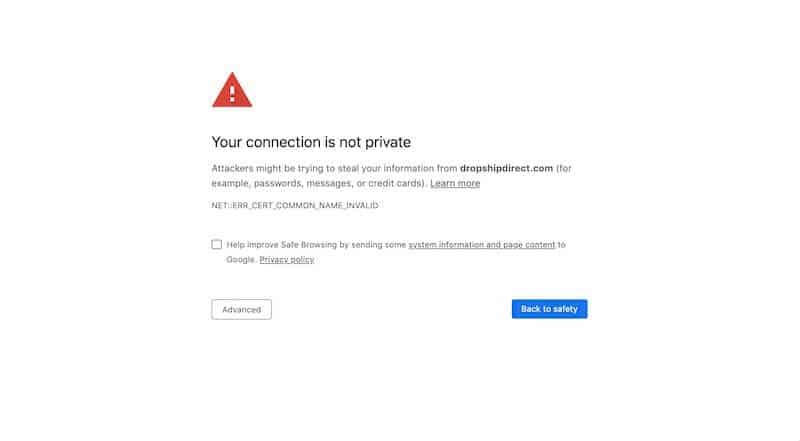The height and width of the screenshot is (441, 800).
Task: Click the red warning triangle icon
Action: pos(232,91)
